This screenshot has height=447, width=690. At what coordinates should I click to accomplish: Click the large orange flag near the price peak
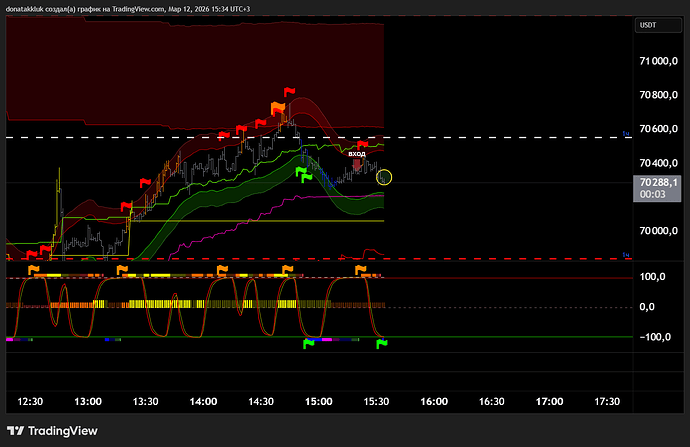coord(276,108)
